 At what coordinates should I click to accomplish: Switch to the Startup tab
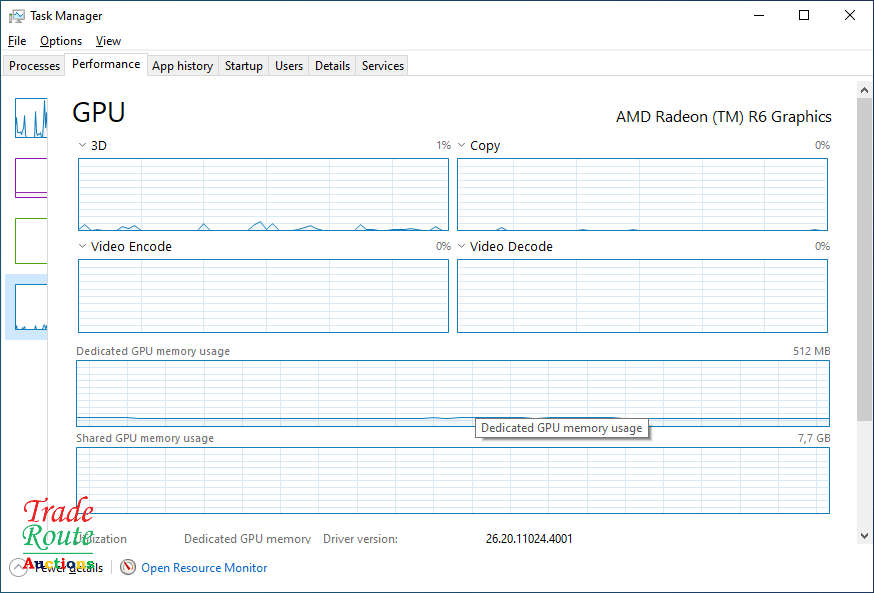tap(244, 66)
